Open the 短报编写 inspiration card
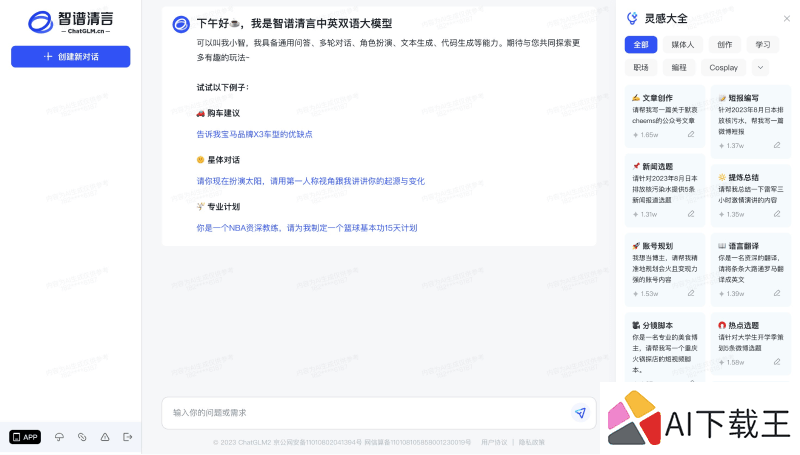 [x=751, y=121]
